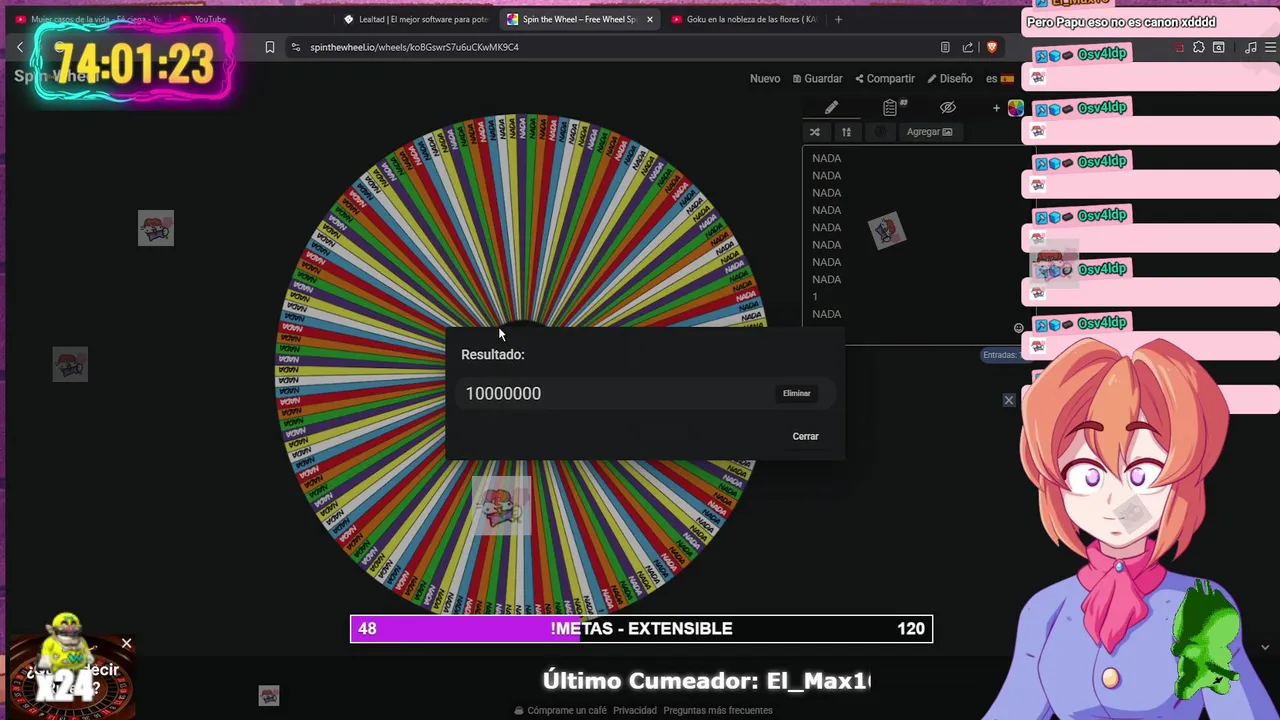Click the sidebar panel icon in browser toolbar
The width and height of the screenshot is (1280, 720).
click(x=1218, y=47)
